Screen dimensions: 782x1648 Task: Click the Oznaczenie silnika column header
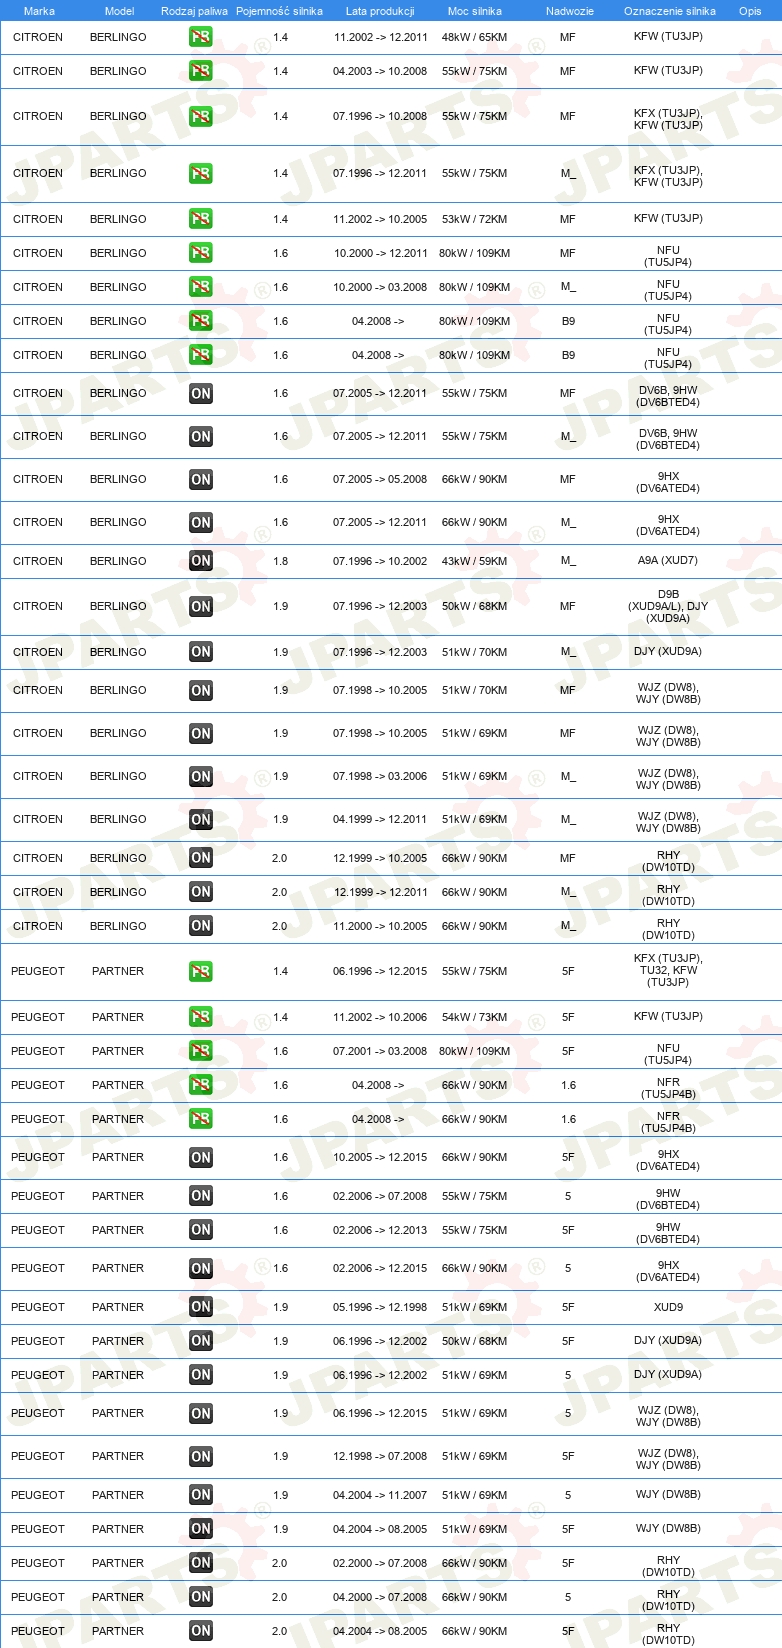pos(670,11)
